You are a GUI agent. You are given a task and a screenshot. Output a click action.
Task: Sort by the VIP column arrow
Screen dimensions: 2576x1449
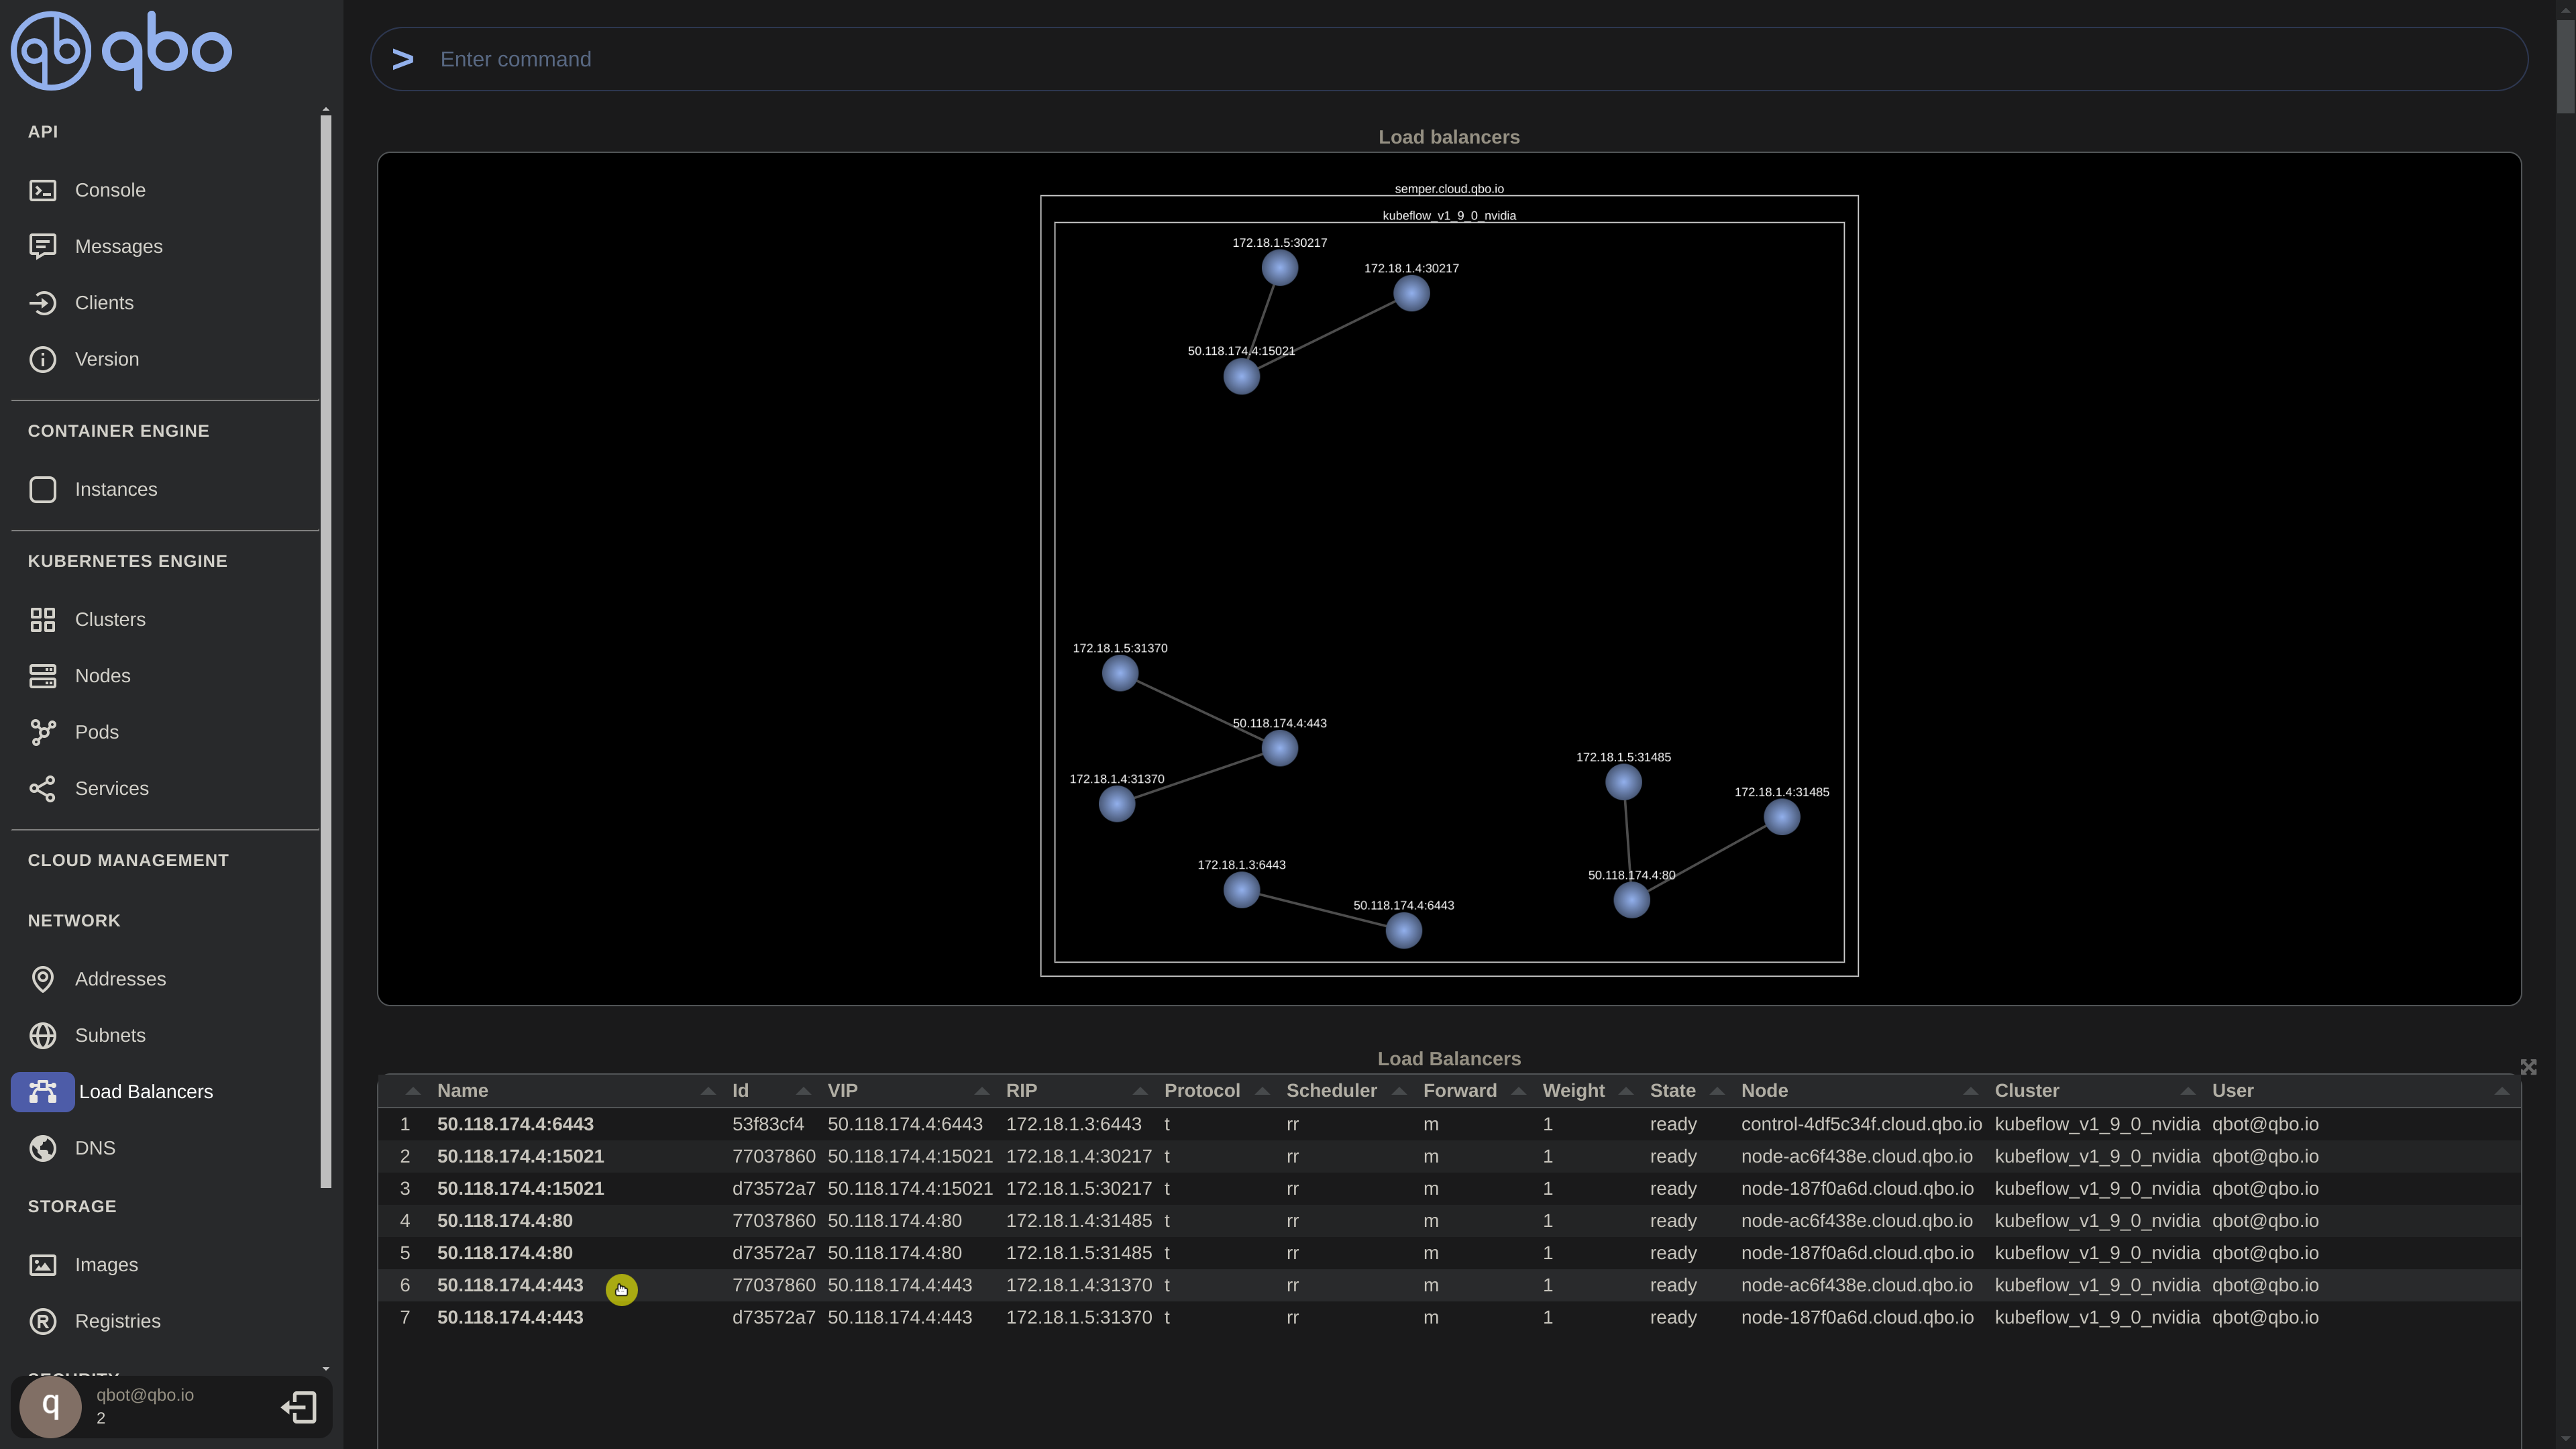981,1091
